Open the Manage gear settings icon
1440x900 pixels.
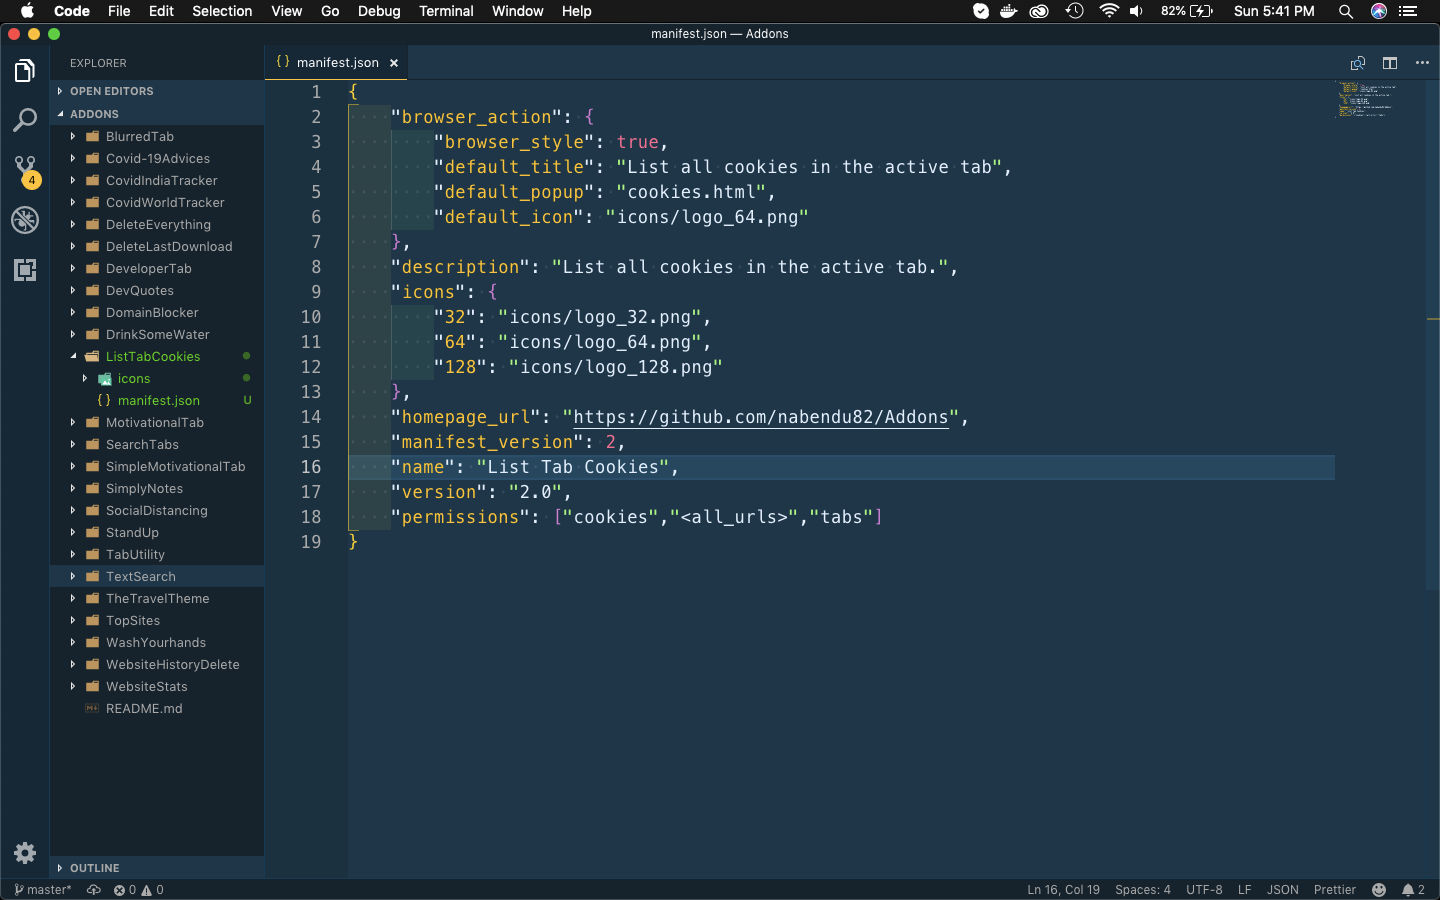[25, 853]
